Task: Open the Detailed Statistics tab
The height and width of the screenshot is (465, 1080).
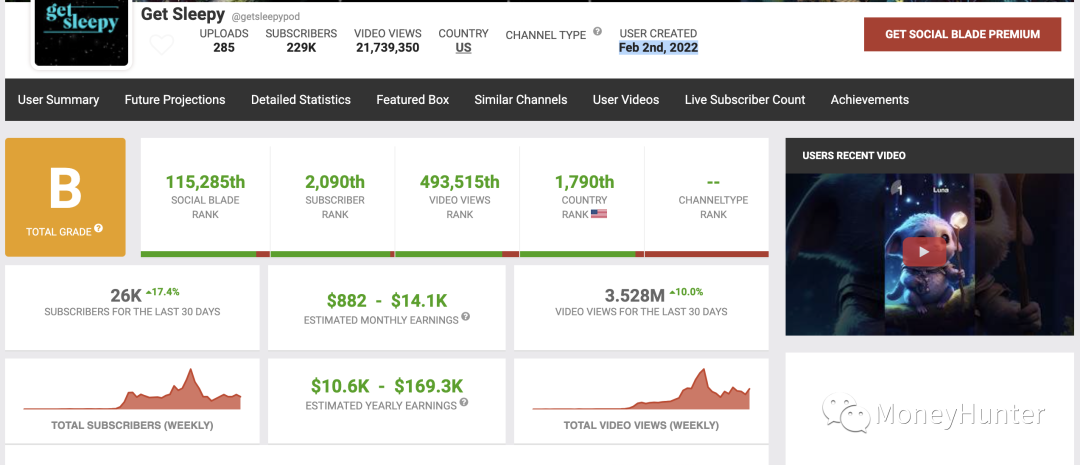Action: tap(301, 100)
